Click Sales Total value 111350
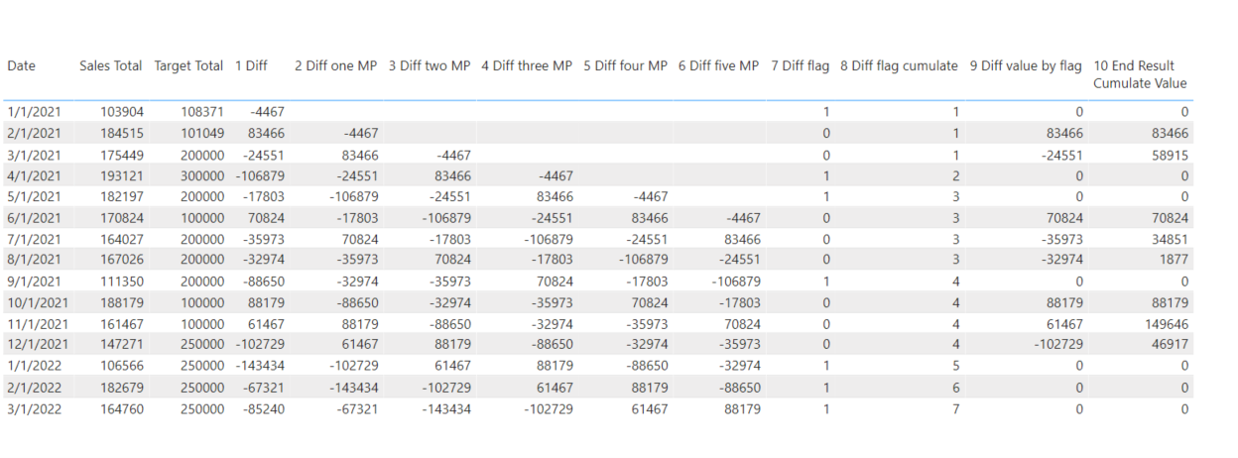This screenshot has width=1238, height=458. 121,281
